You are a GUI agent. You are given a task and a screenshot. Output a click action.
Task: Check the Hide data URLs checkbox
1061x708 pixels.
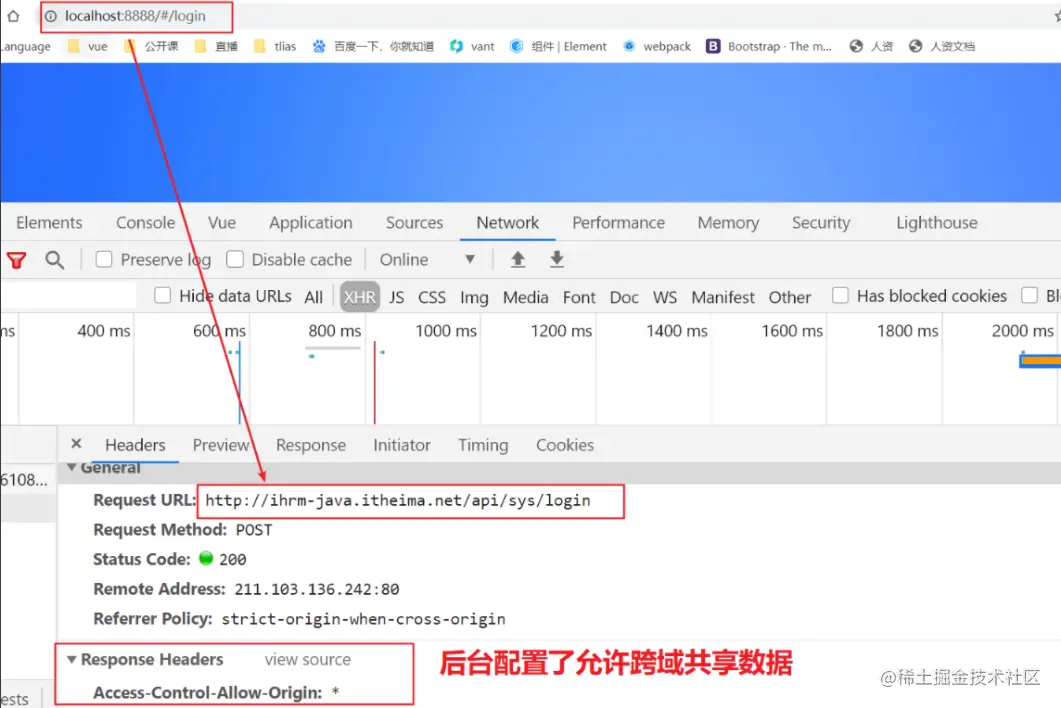[162, 296]
